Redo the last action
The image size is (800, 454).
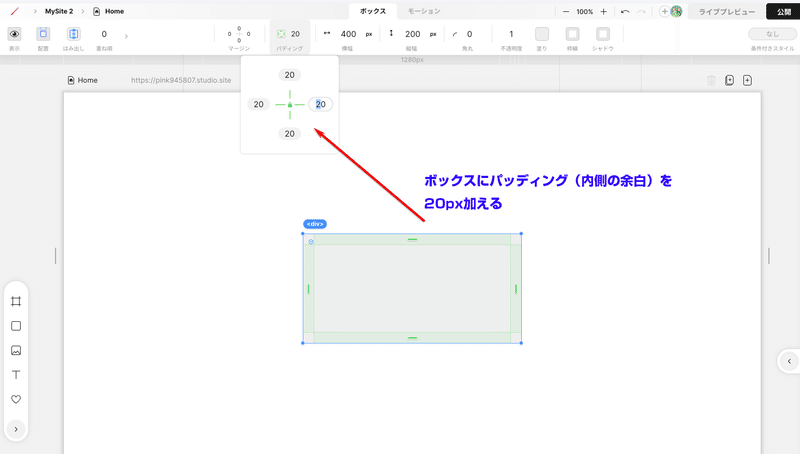(641, 12)
